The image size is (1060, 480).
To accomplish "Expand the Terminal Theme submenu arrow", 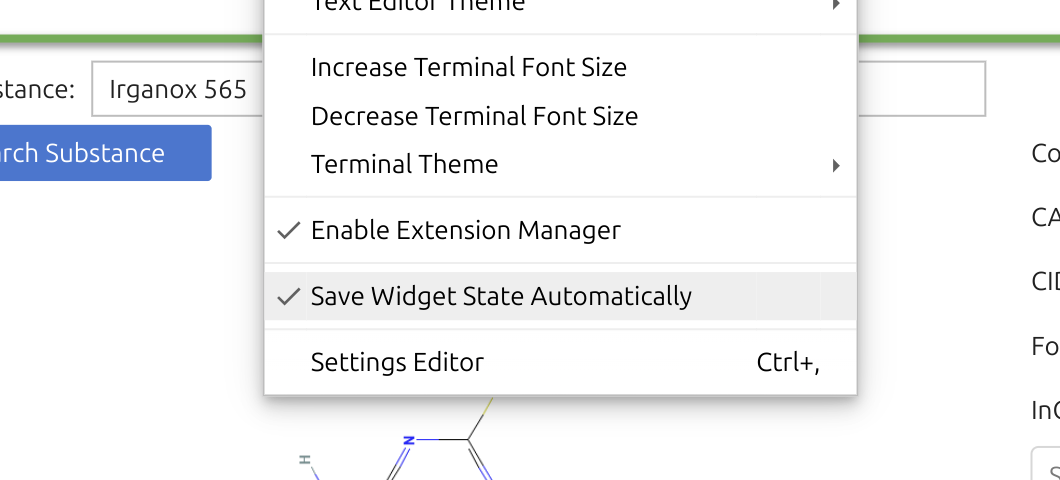I will pyautogui.click(x=836, y=165).
